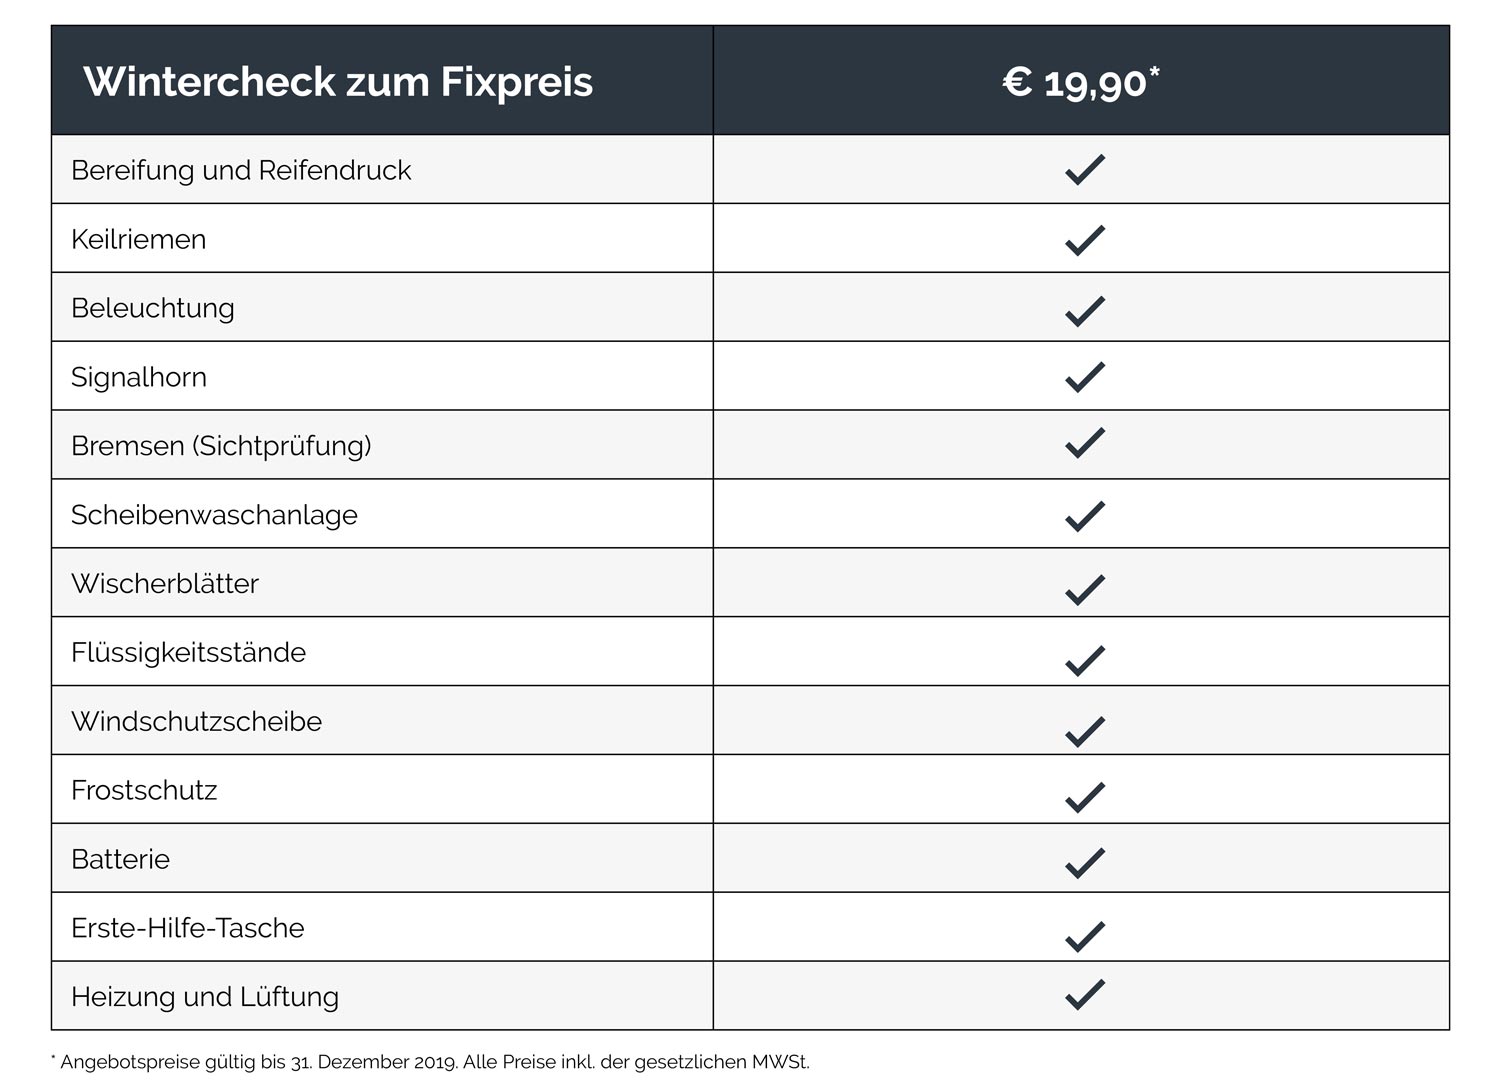Click the checkmark for Frostschutz

point(1084,797)
